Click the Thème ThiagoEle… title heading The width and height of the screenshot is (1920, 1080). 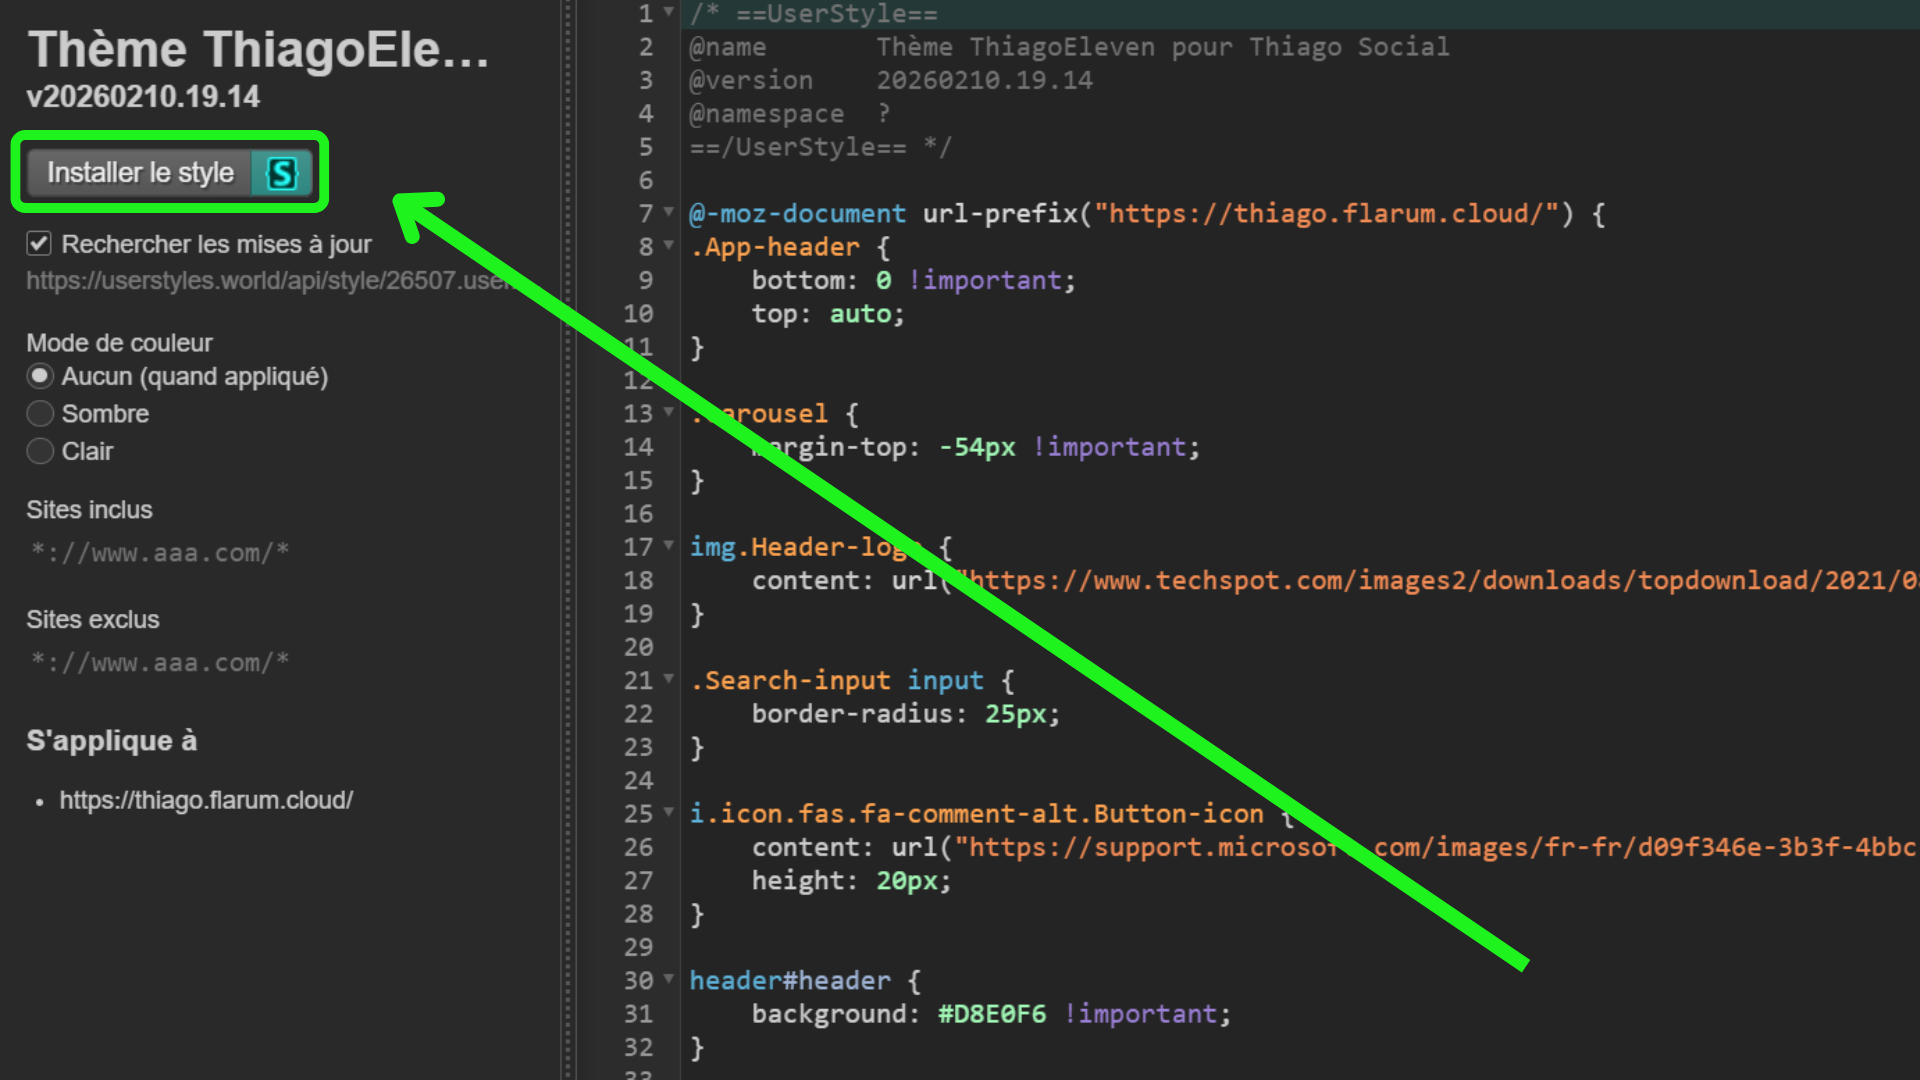pos(258,49)
